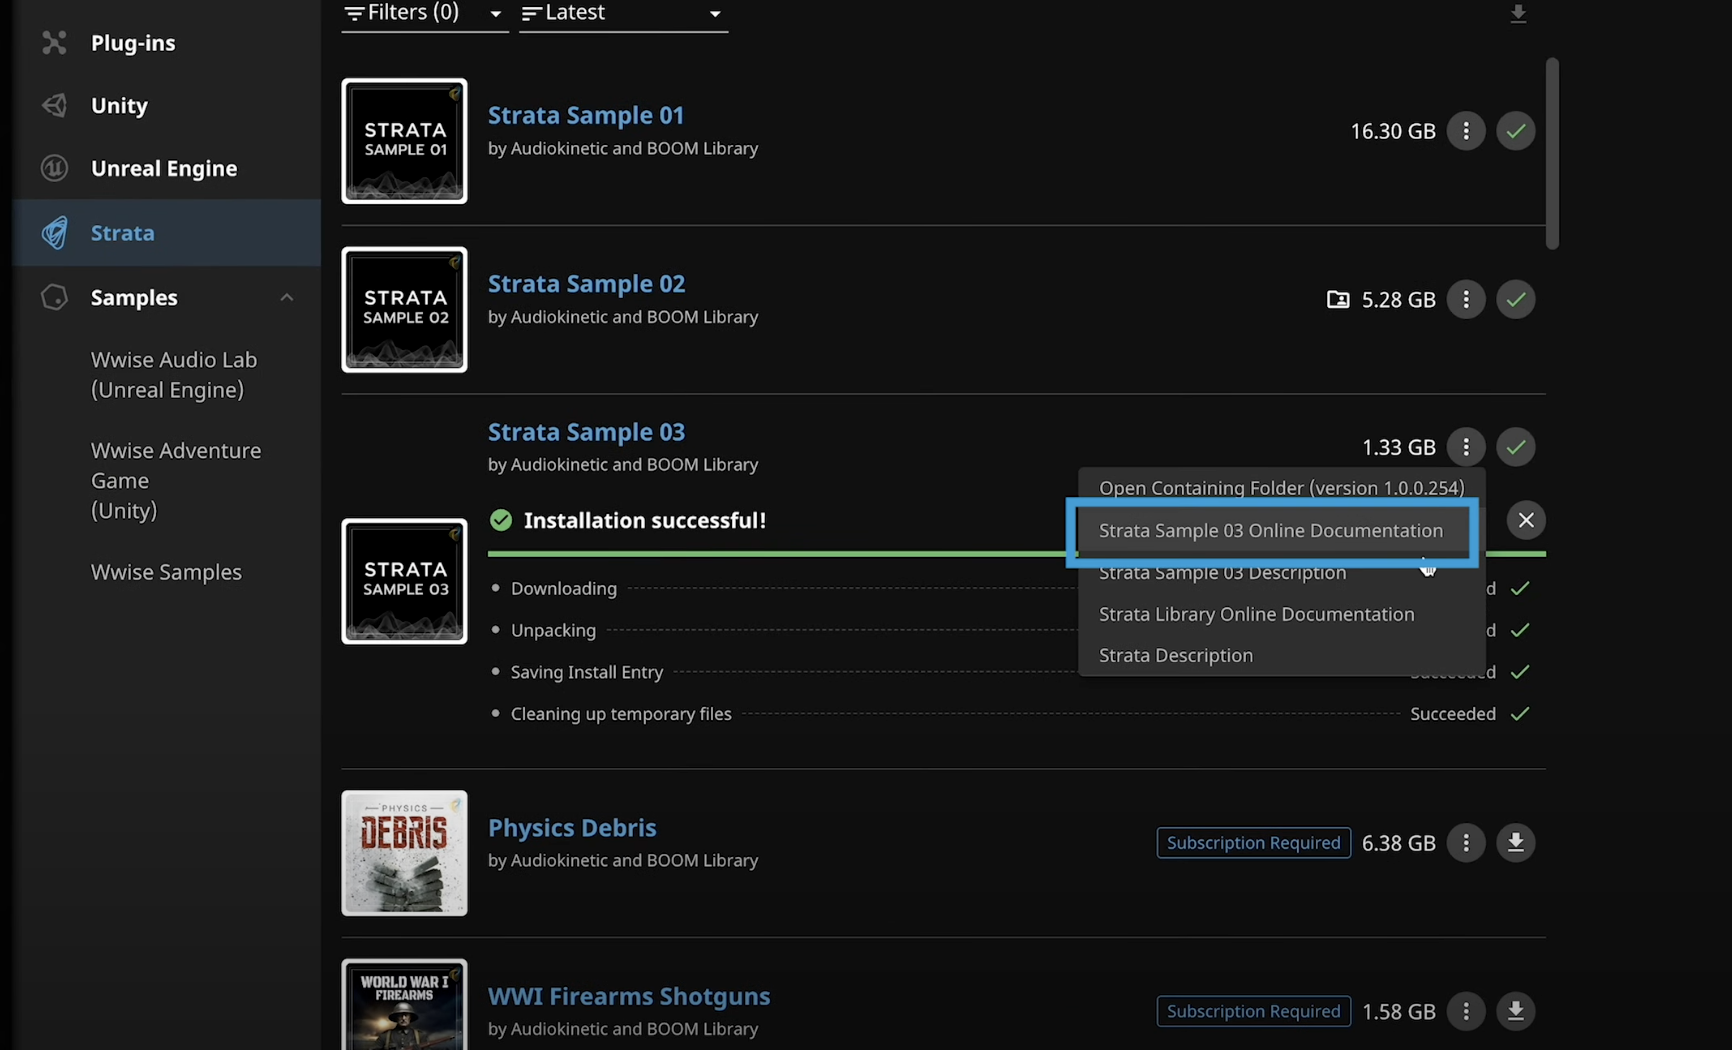Screen dimensions: 1732x1050
Task: Toggle installed checkmark for Strata Sample 03
Action: tap(1515, 447)
